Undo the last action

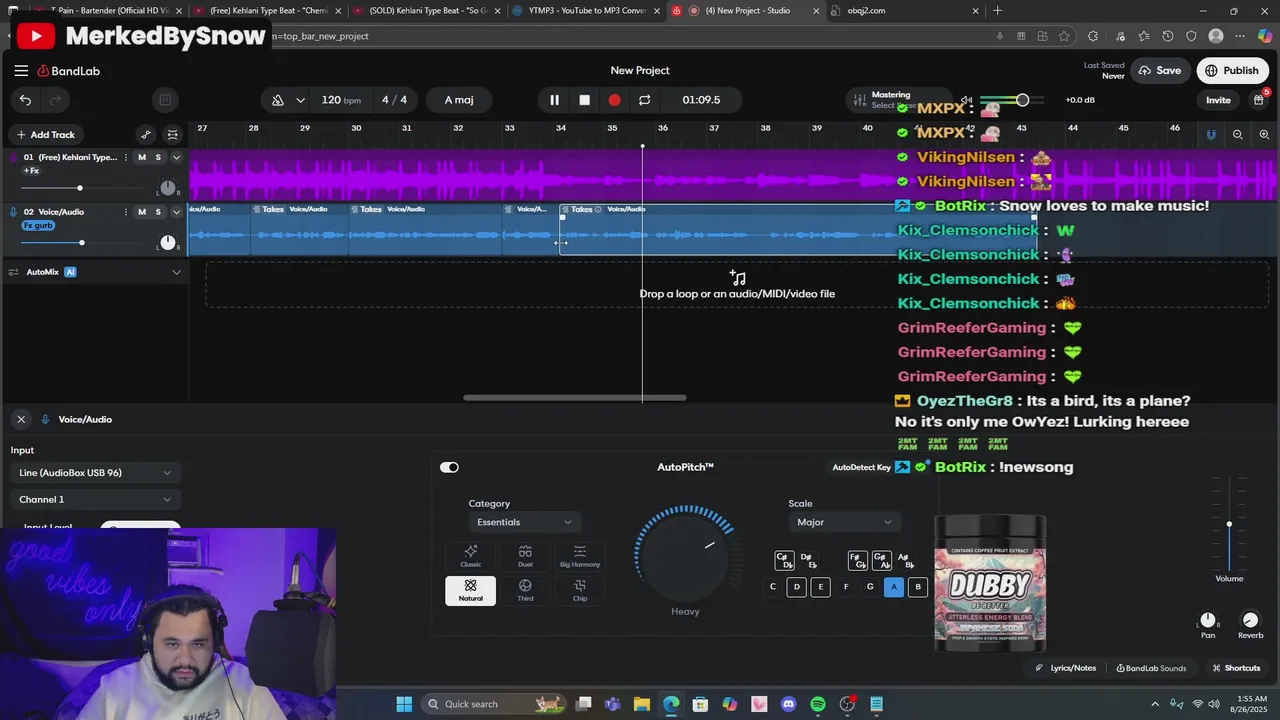click(25, 100)
